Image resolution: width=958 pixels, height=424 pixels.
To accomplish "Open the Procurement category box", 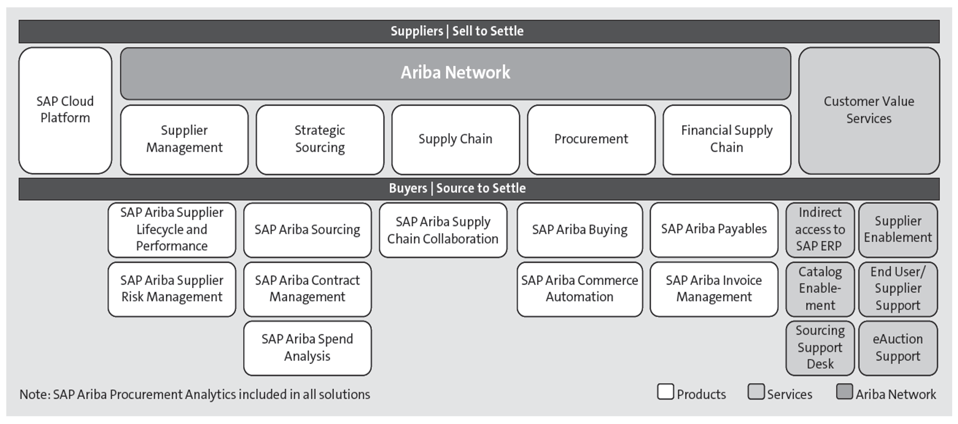I will tap(591, 139).
